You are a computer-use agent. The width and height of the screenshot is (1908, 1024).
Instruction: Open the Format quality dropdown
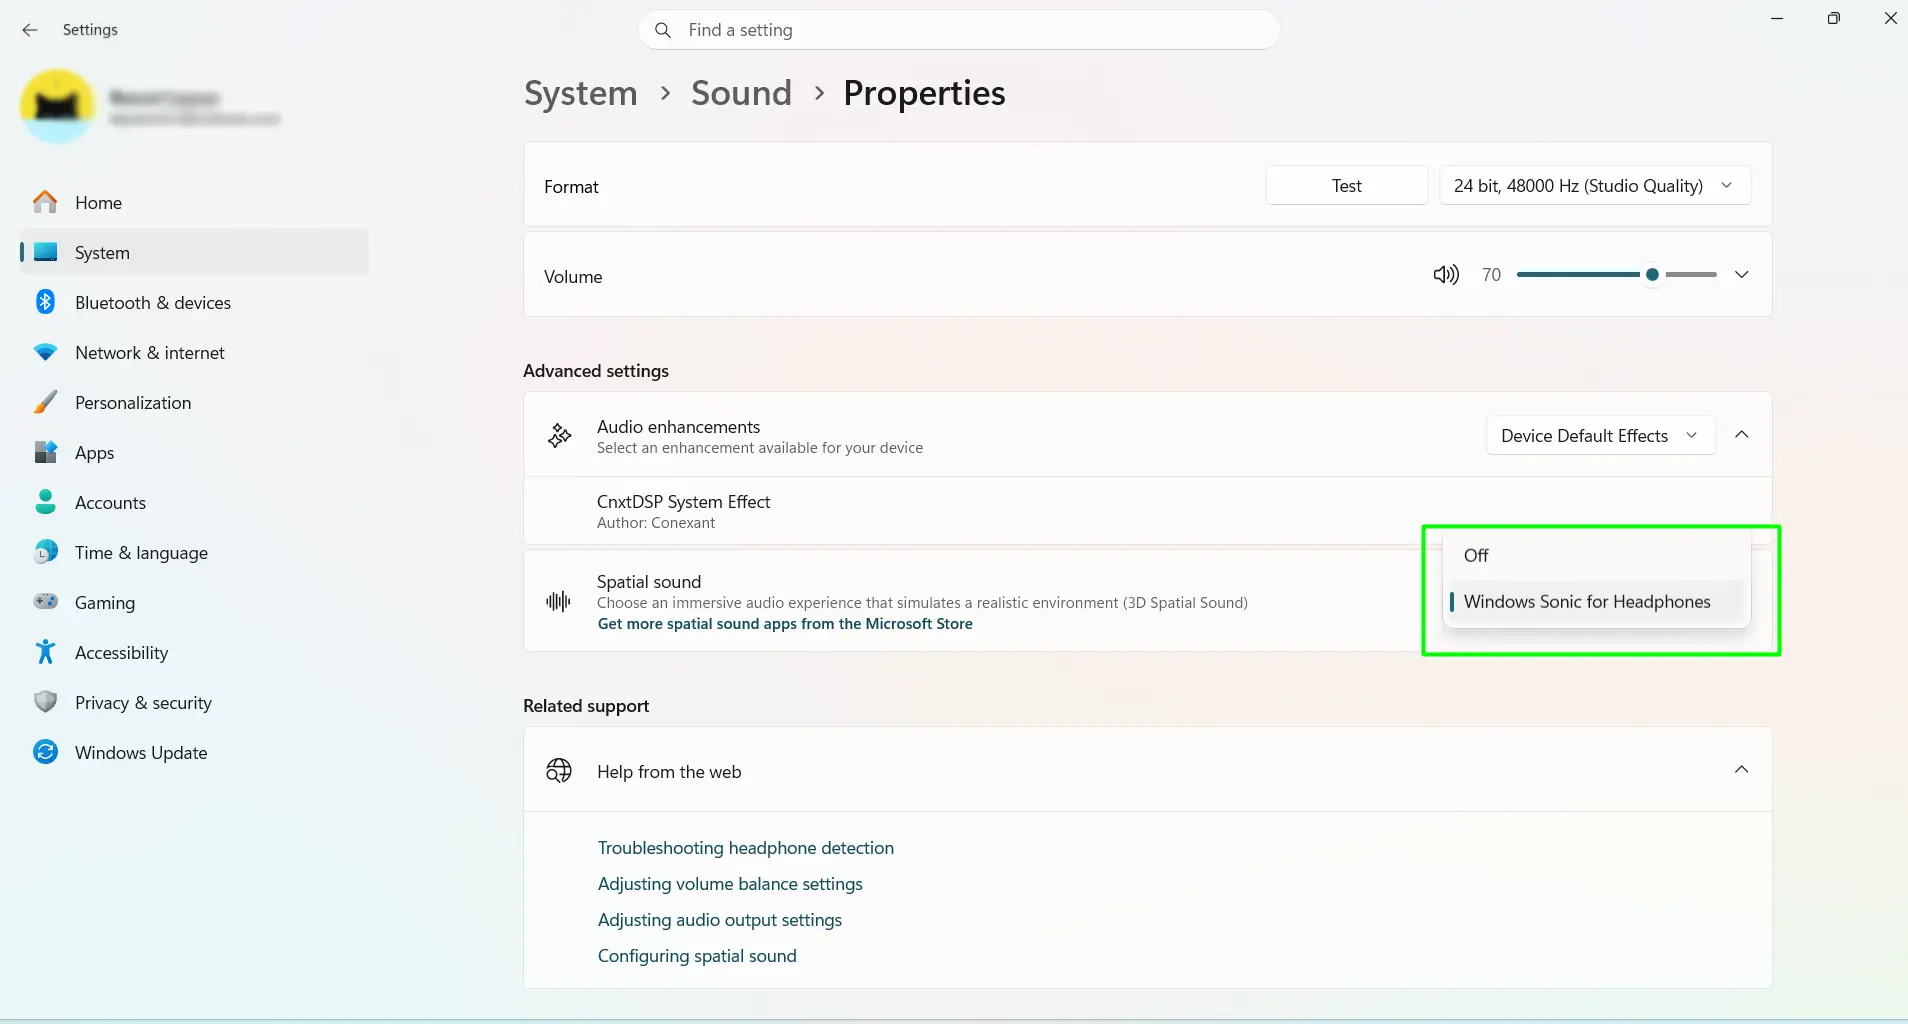click(1595, 185)
